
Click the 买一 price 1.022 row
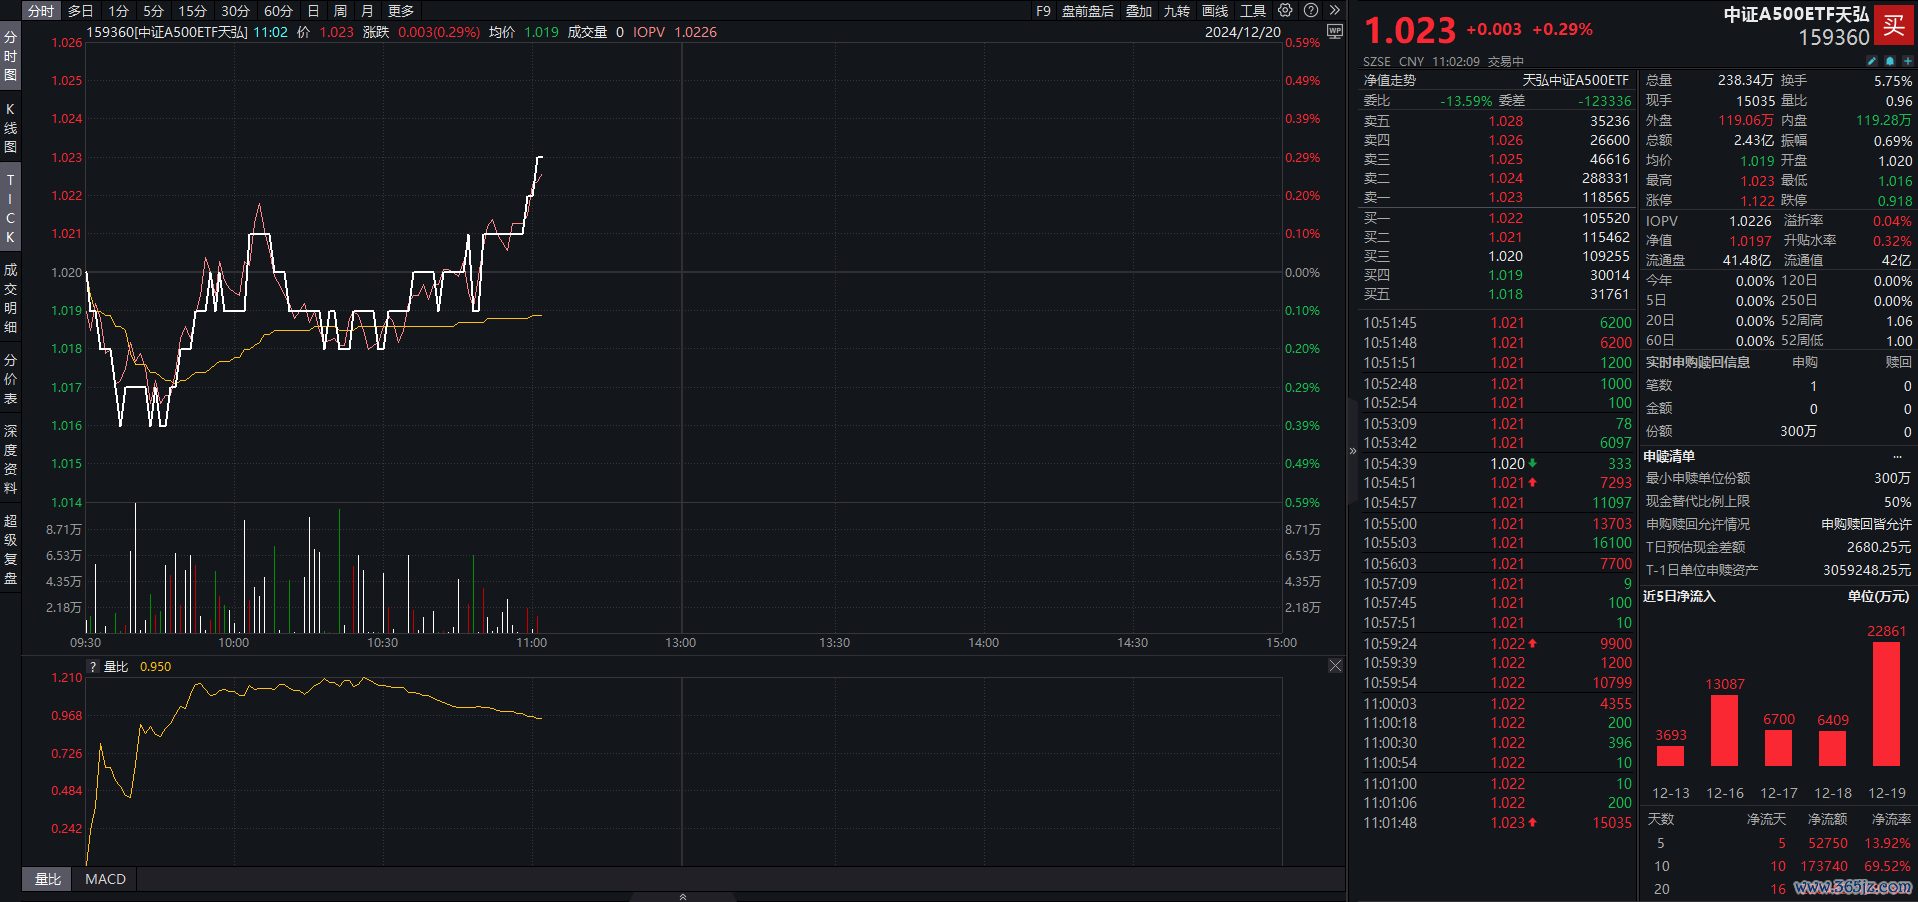tap(1496, 218)
